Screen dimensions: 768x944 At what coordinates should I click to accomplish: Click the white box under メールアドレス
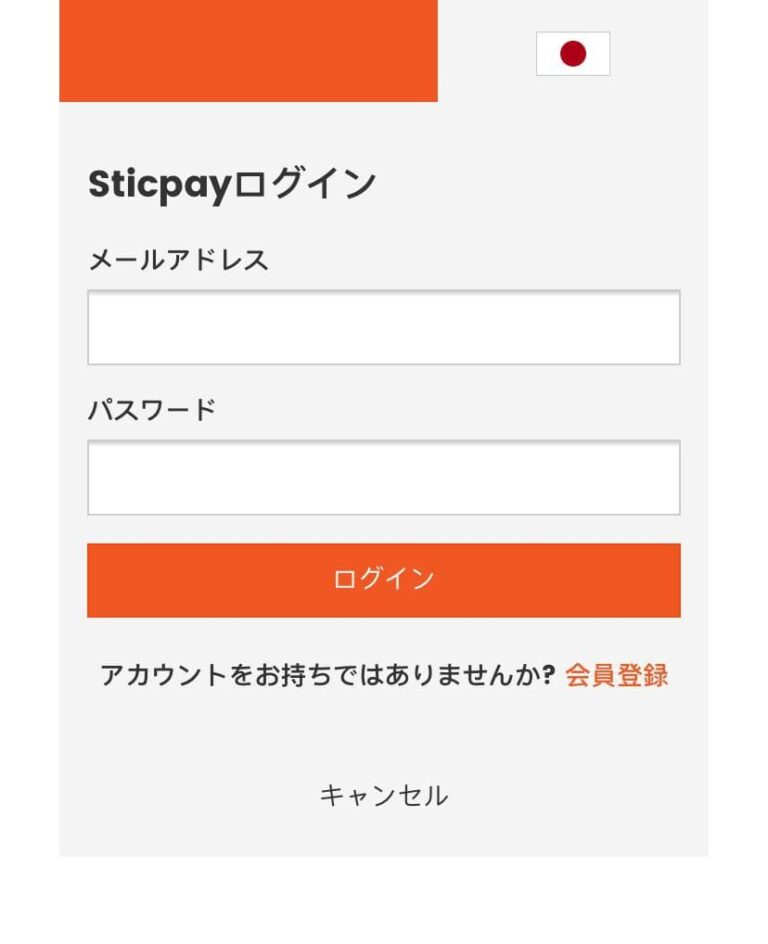click(x=383, y=327)
